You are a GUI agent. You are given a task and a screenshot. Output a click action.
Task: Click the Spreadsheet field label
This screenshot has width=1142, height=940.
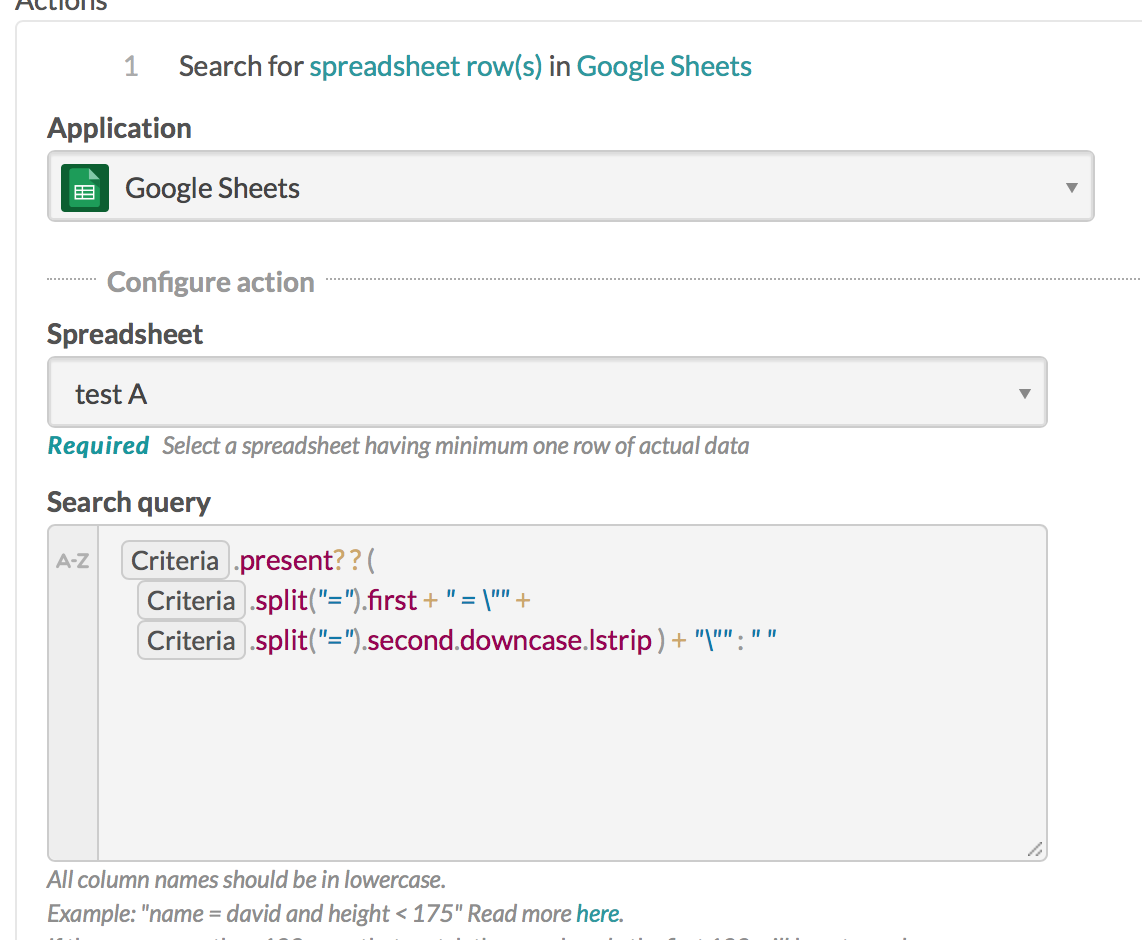coord(125,334)
